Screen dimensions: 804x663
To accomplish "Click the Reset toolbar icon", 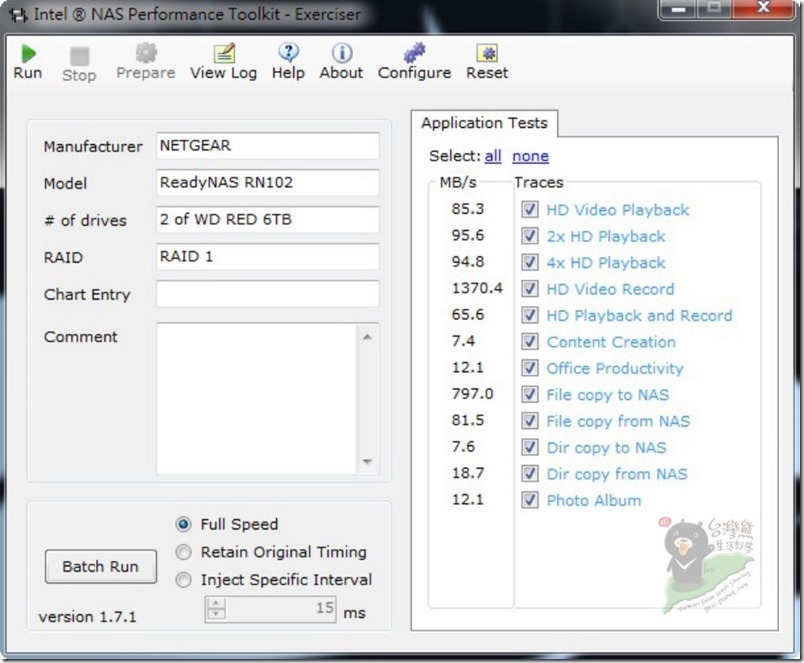I will click(487, 53).
